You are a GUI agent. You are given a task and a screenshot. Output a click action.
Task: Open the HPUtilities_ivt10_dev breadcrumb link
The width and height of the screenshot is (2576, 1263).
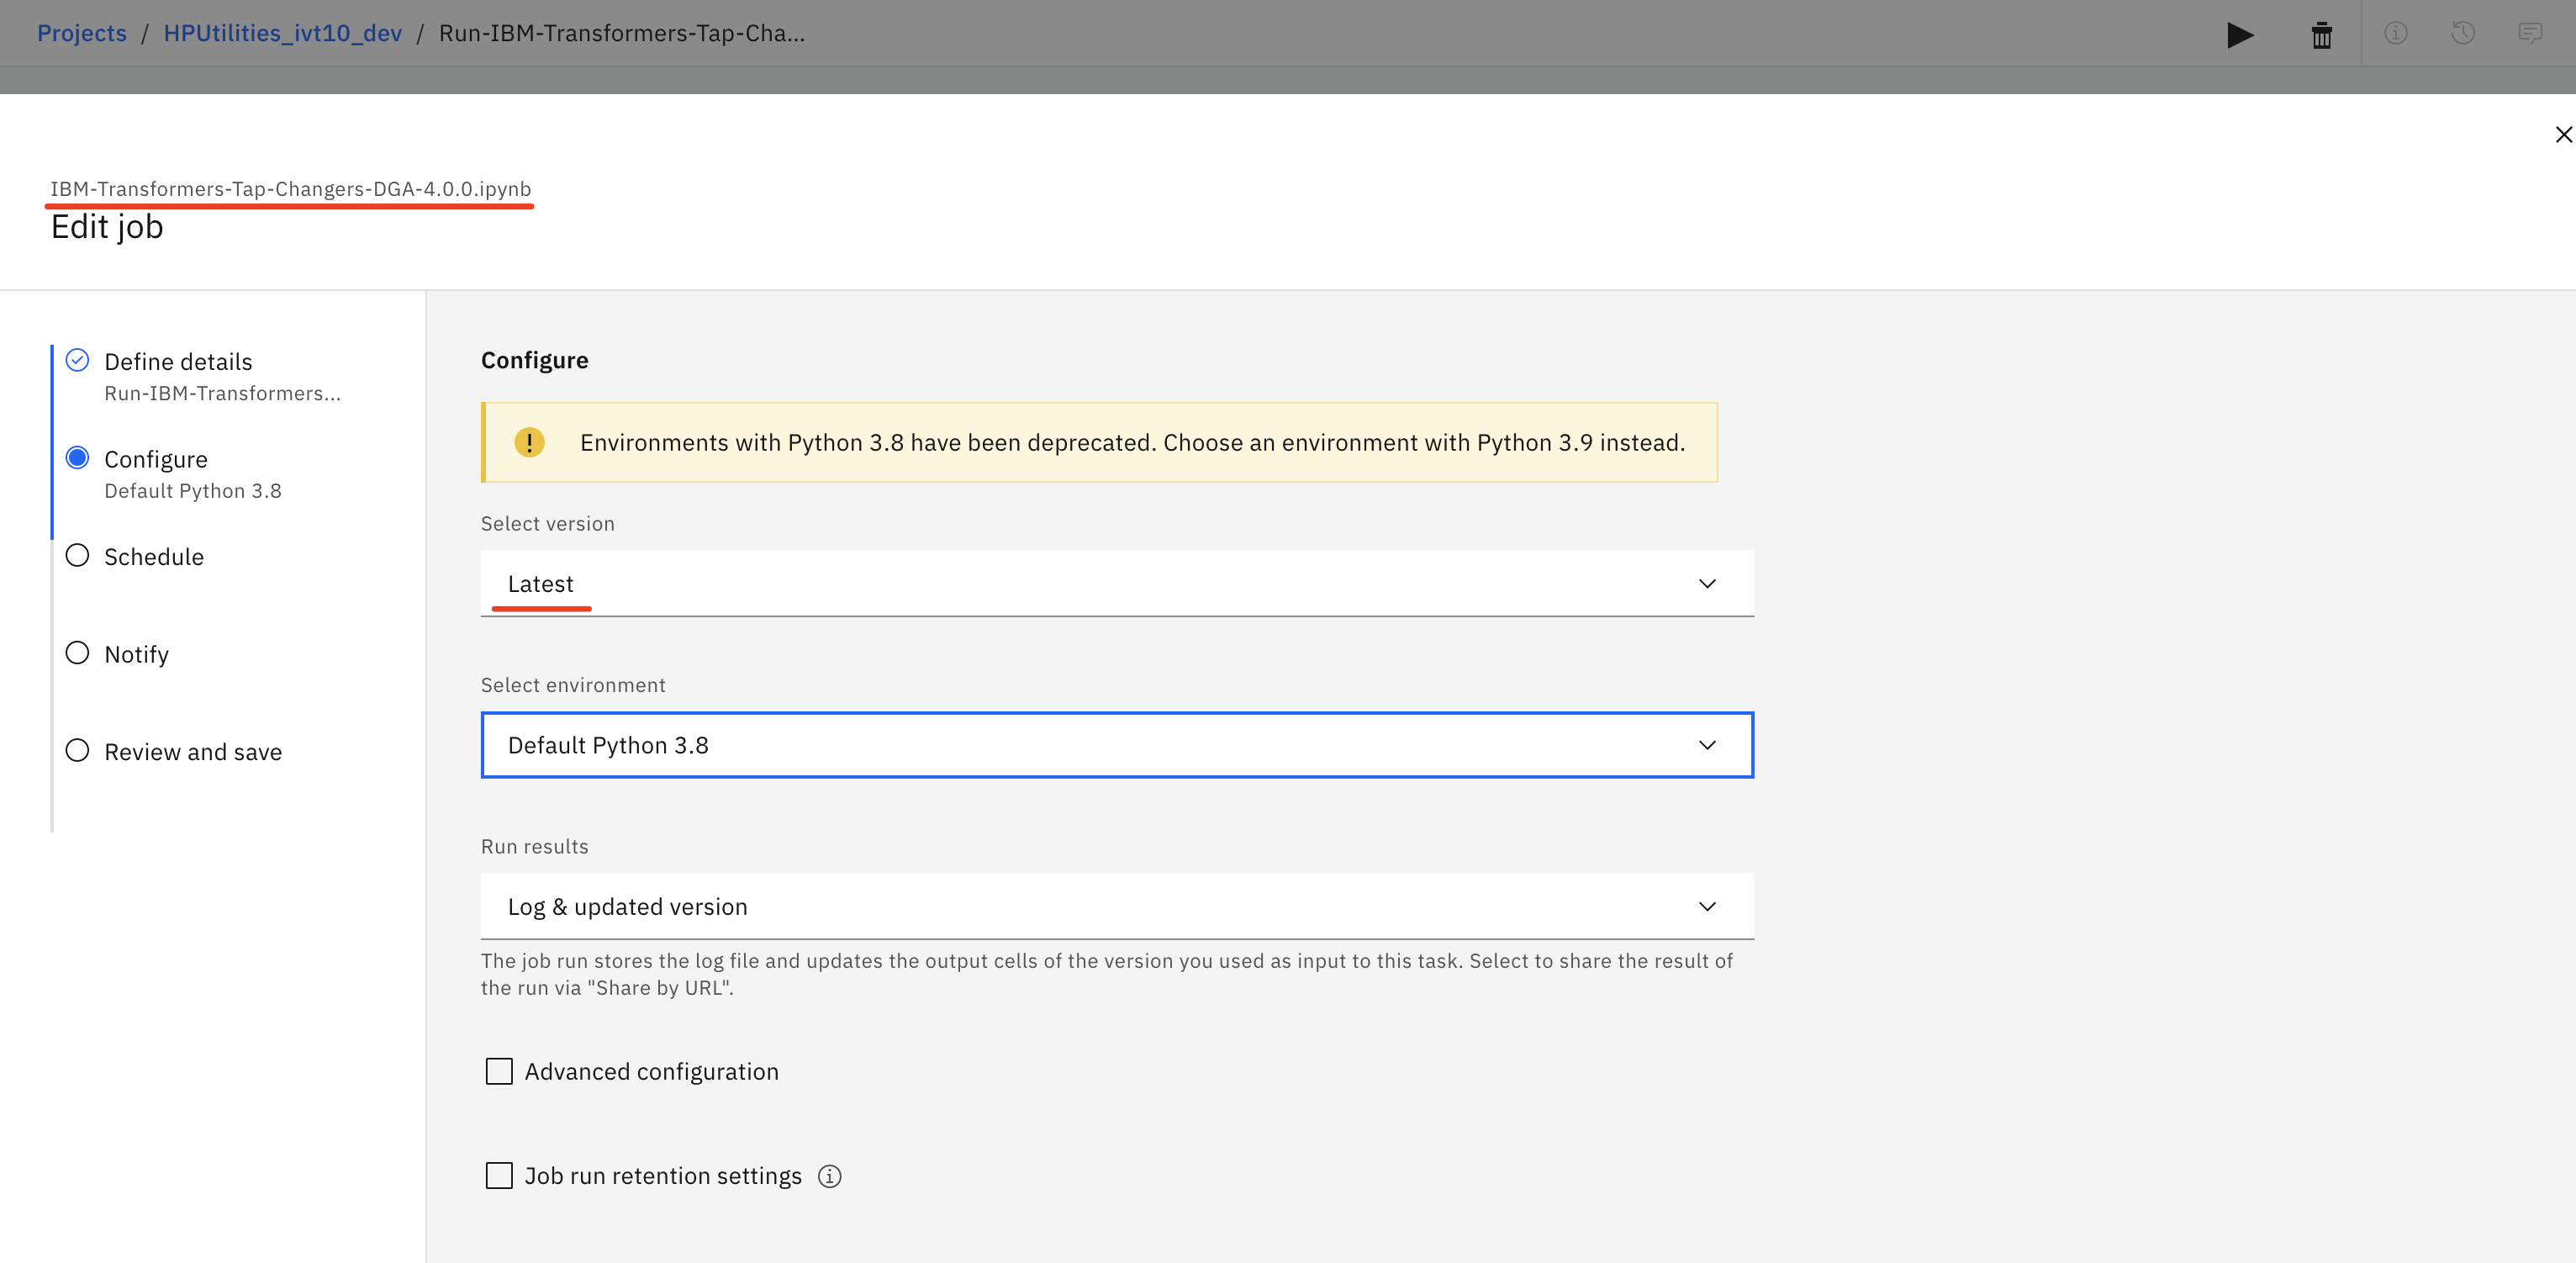point(283,33)
